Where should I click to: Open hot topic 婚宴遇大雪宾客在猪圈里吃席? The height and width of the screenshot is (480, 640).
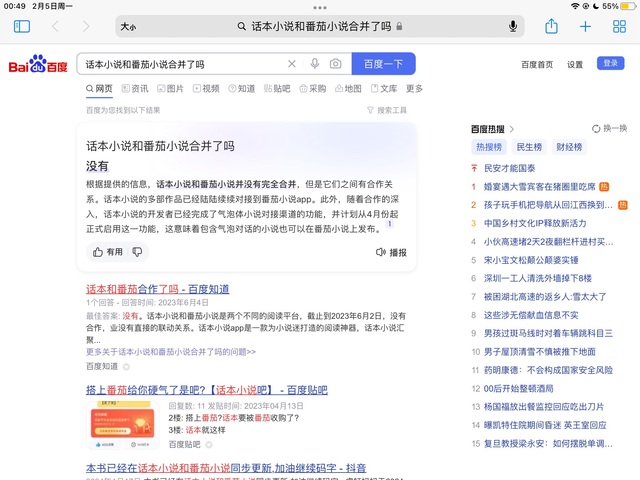(540, 187)
